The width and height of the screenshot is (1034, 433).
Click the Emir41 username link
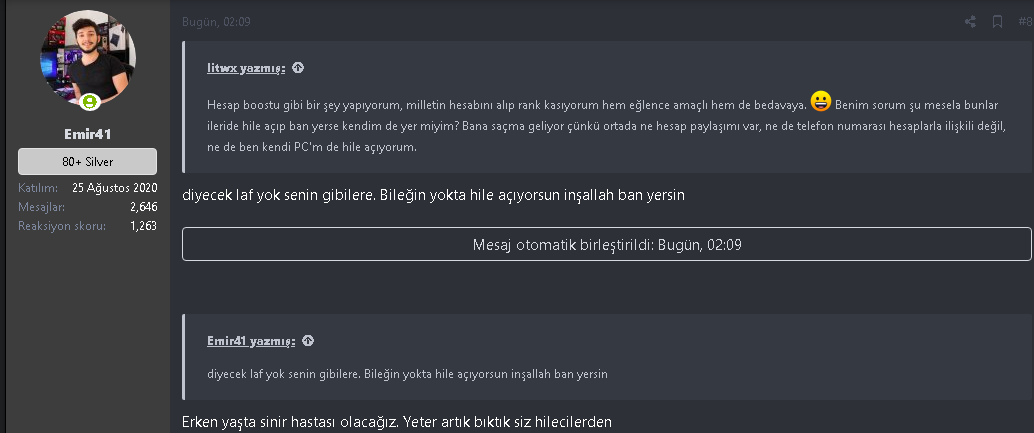87,133
